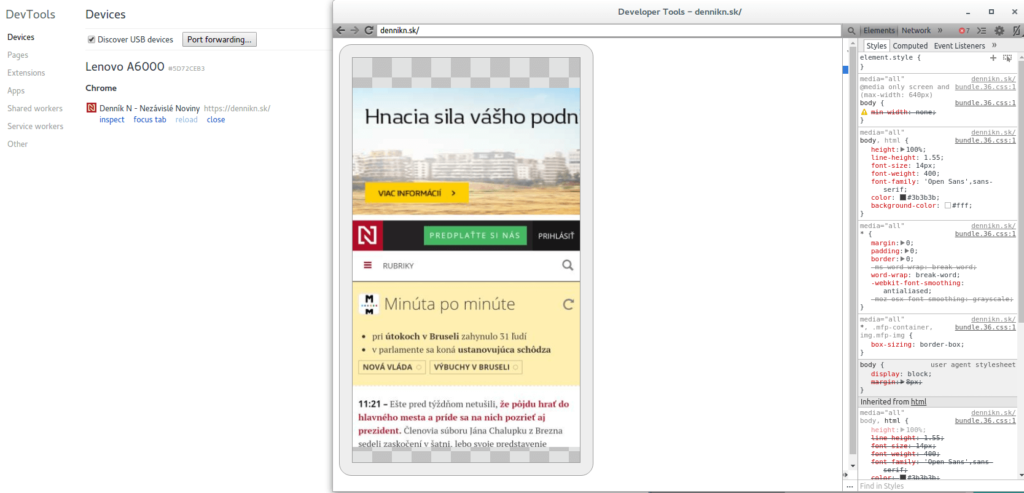This screenshot has width=1024, height=493.
Task: Click the inspect link for Denník N
Action: click(x=112, y=119)
